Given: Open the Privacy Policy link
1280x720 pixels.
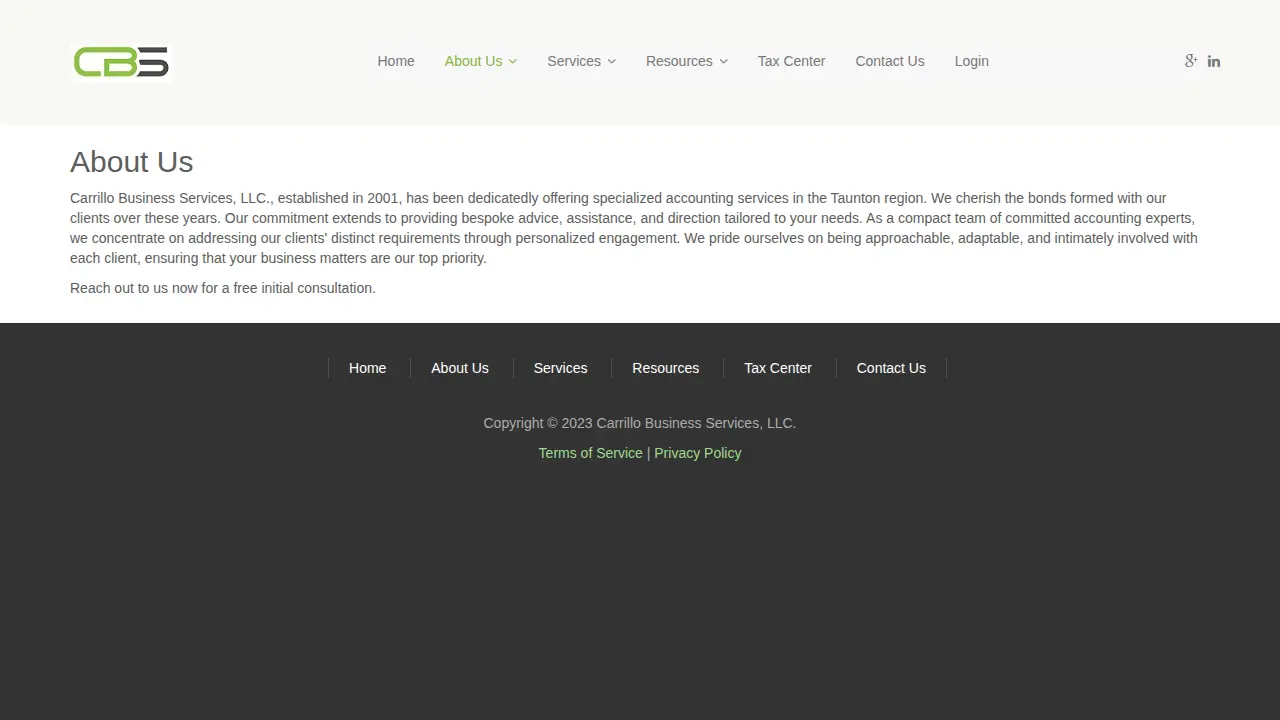Looking at the screenshot, I should (698, 453).
